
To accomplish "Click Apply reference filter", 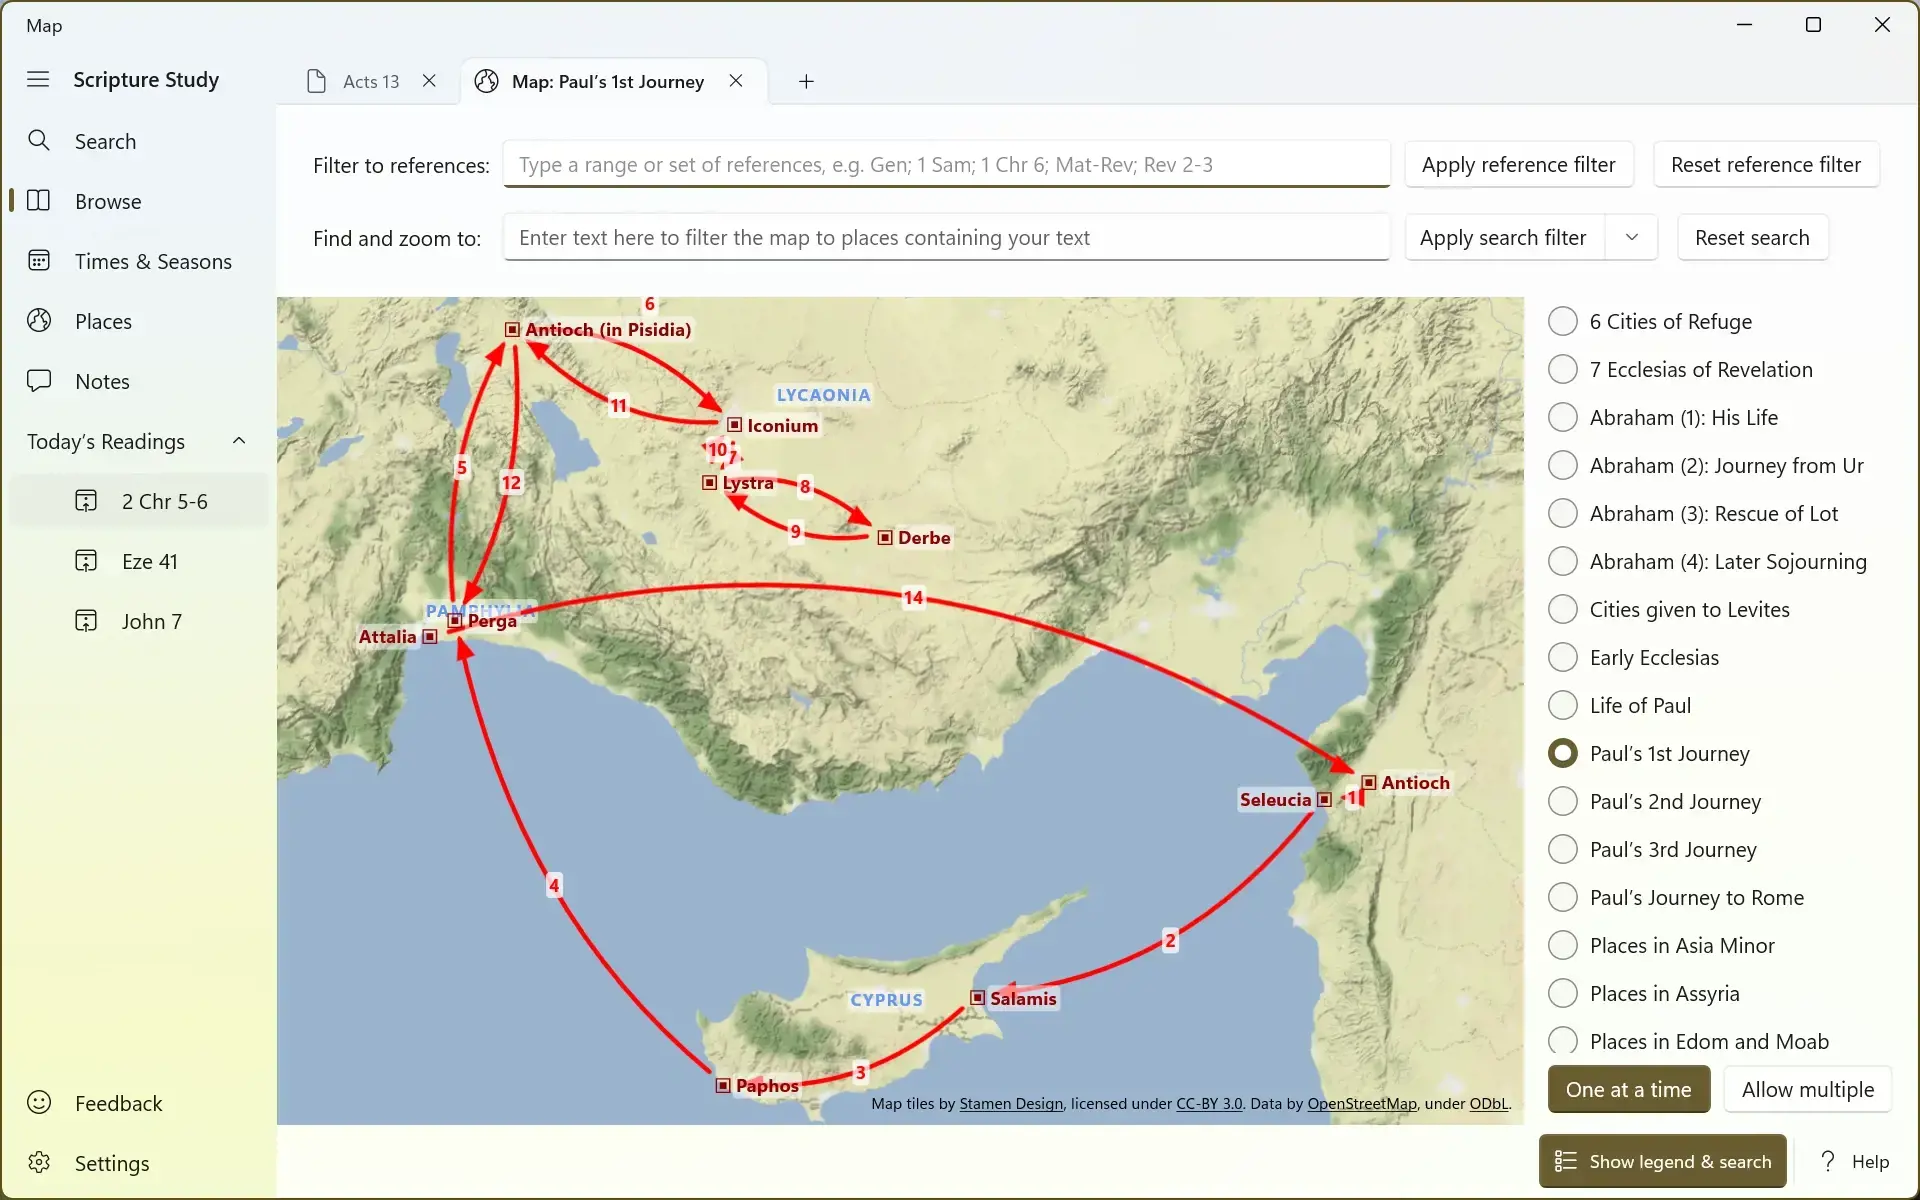I will (x=1518, y=164).
